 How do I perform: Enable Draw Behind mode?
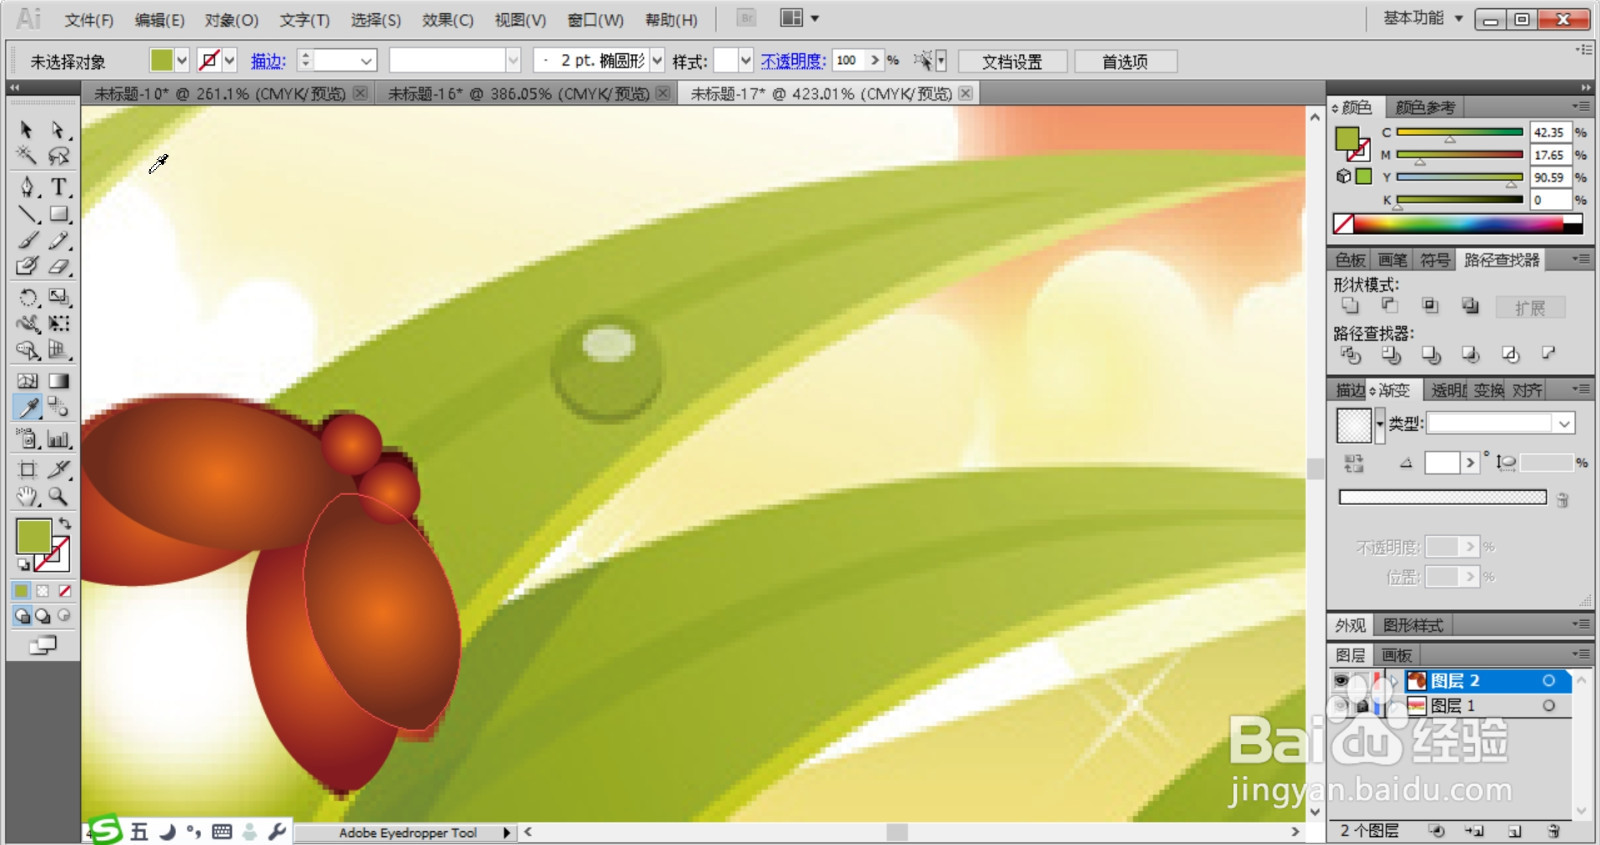pos(43,616)
